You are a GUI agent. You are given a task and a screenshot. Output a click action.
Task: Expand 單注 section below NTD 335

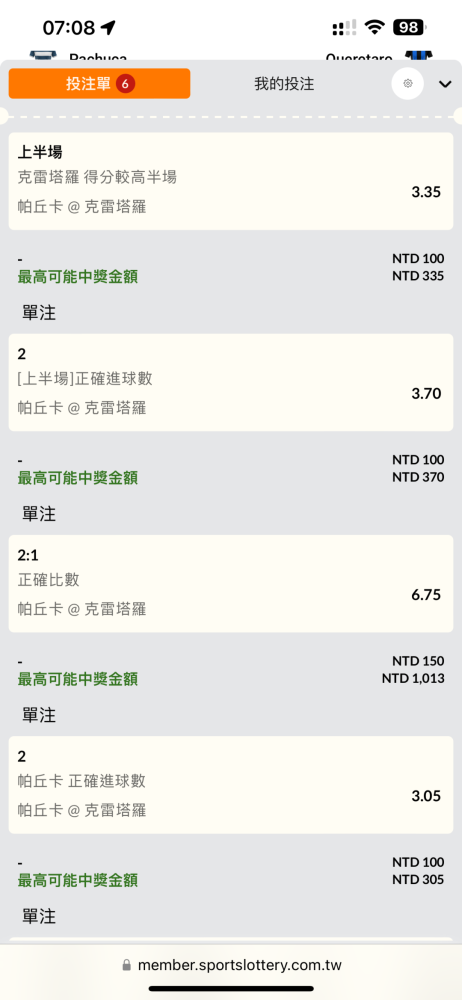coord(39,312)
